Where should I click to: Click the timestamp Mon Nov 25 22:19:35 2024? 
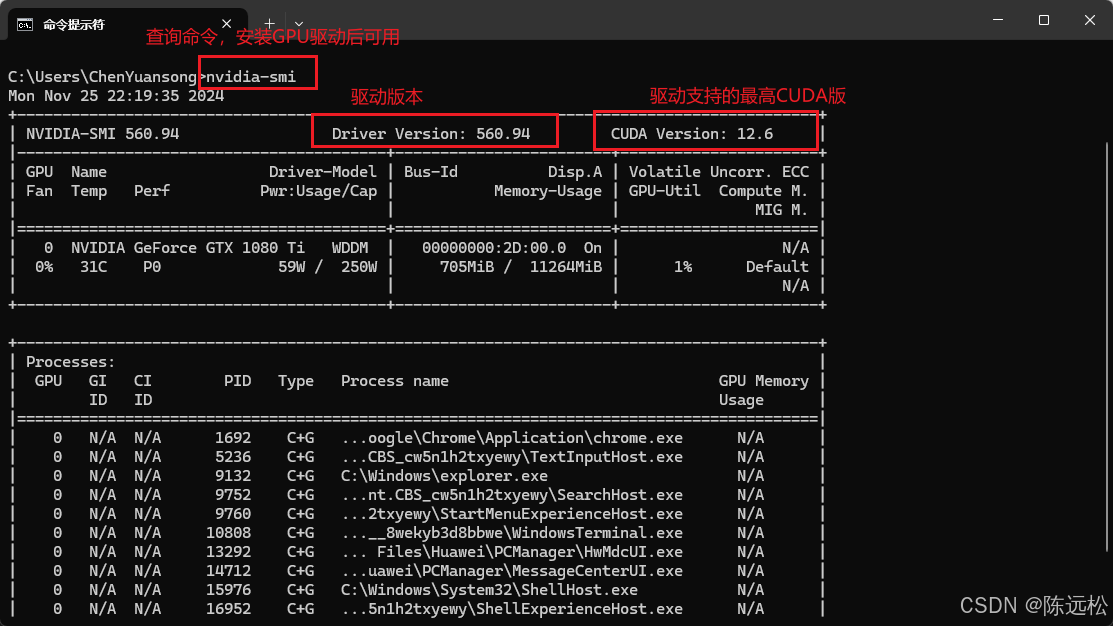(x=116, y=96)
